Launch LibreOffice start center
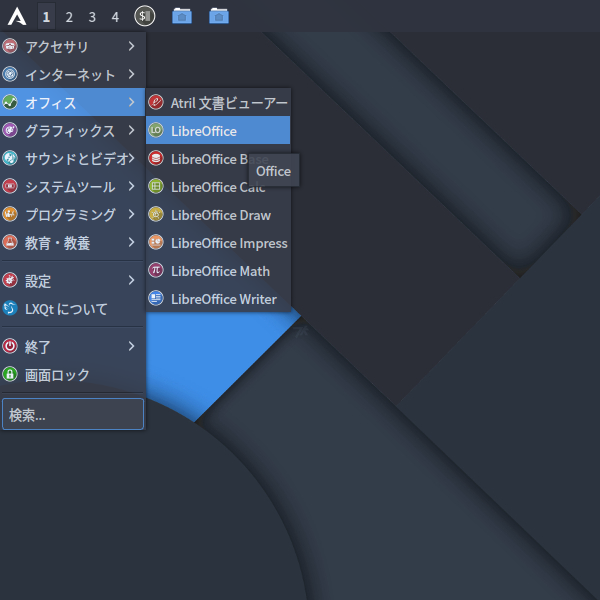 (218, 130)
